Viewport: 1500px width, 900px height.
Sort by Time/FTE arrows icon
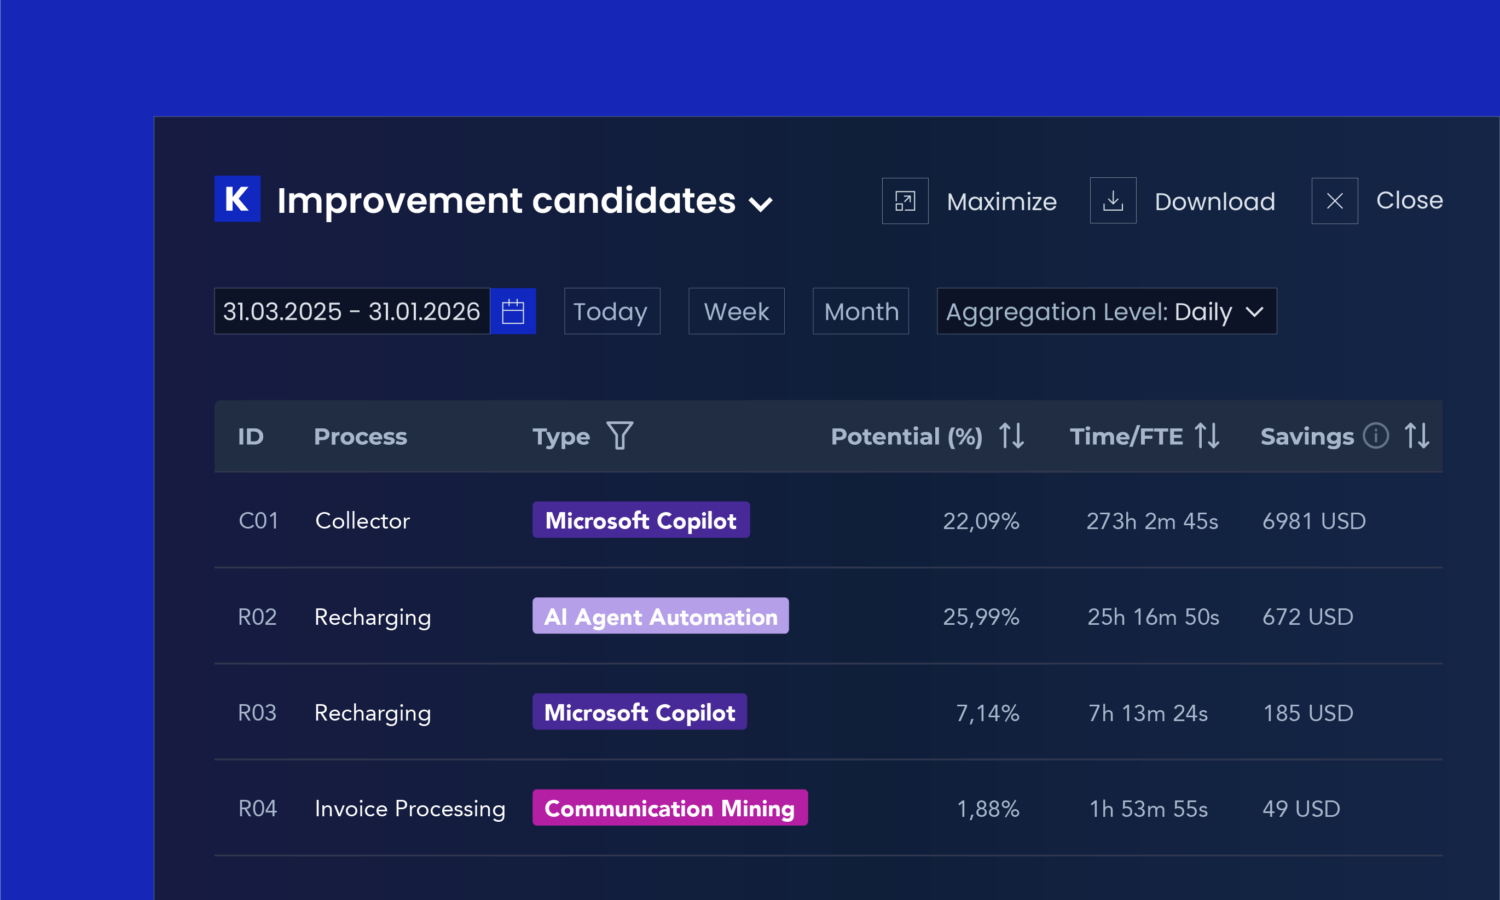point(1207,436)
